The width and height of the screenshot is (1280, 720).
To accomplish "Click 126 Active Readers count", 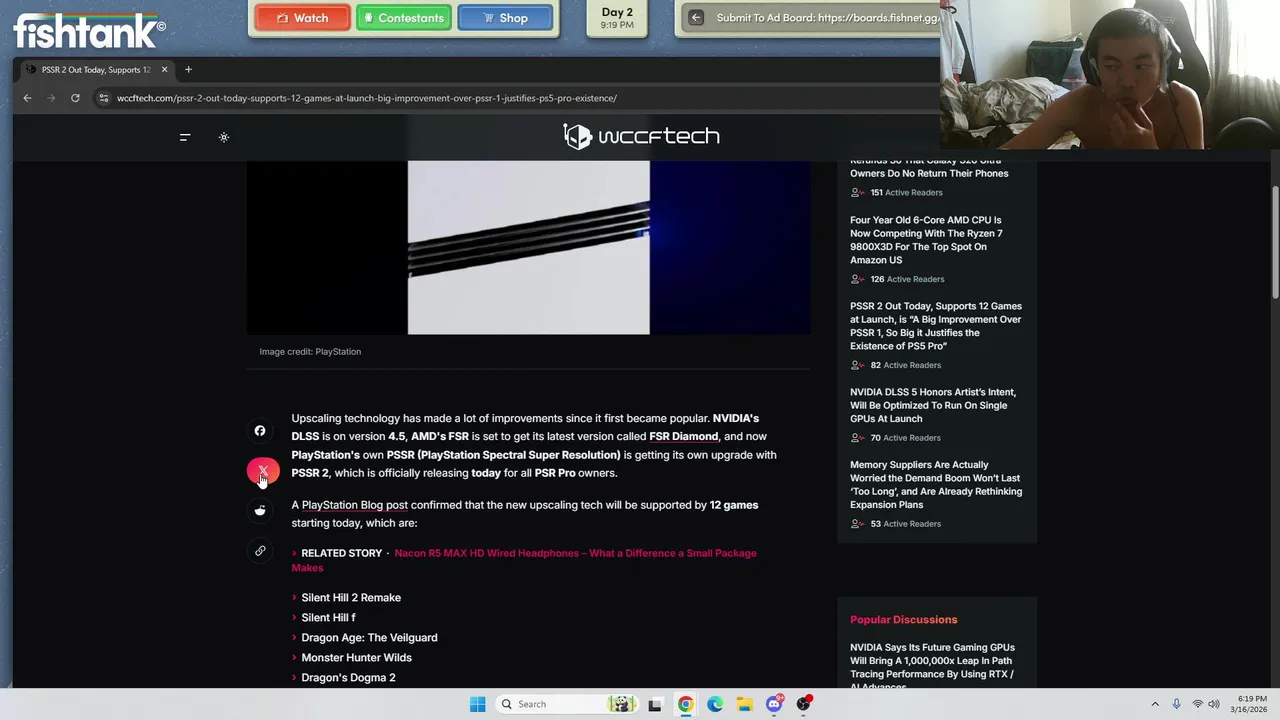I will tap(897, 279).
